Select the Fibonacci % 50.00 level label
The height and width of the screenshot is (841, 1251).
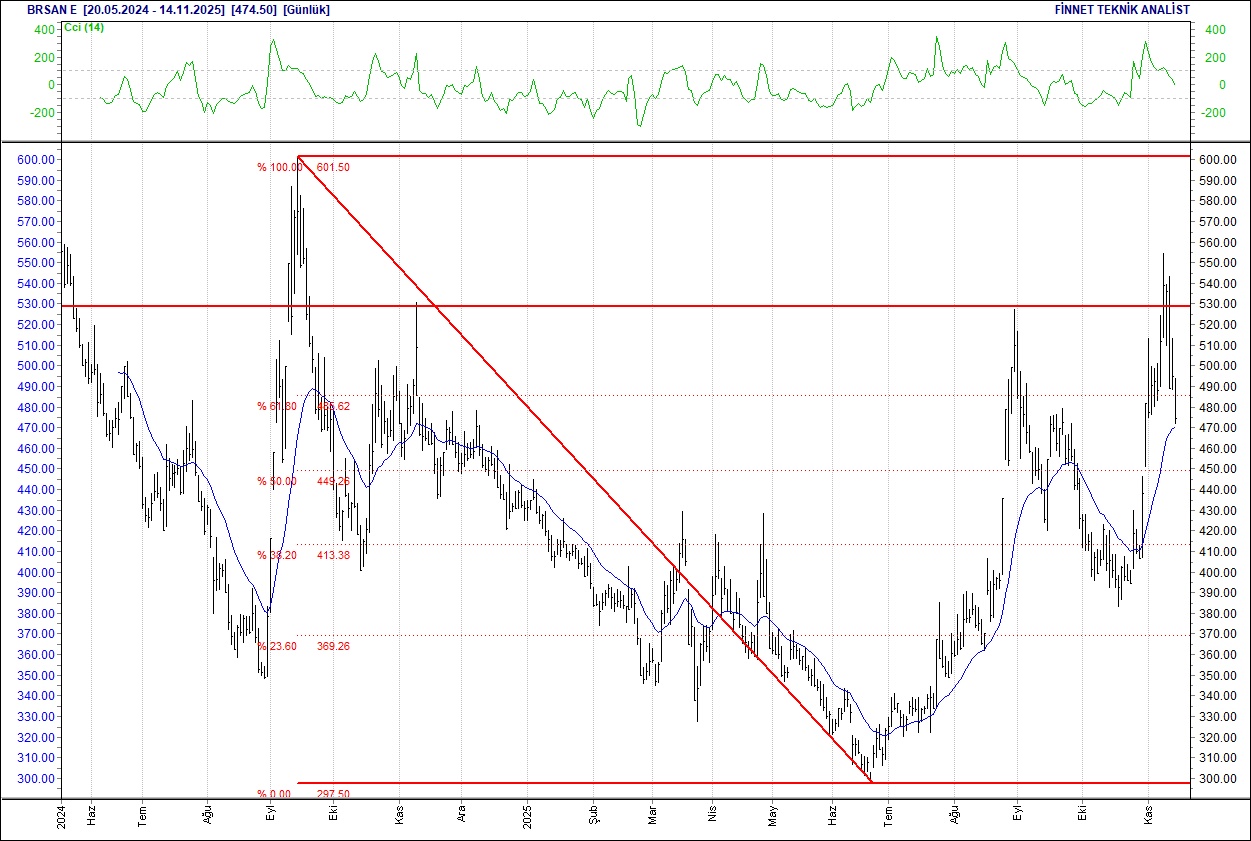276,481
